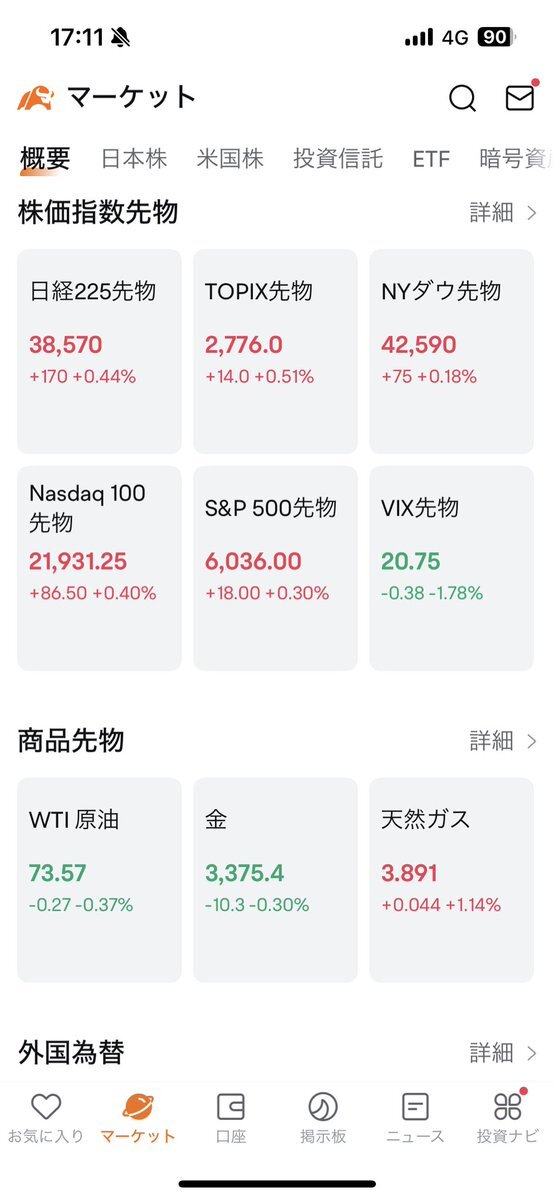
Task: Expand 外国為替 詳細 chevron
Action: (533, 1054)
